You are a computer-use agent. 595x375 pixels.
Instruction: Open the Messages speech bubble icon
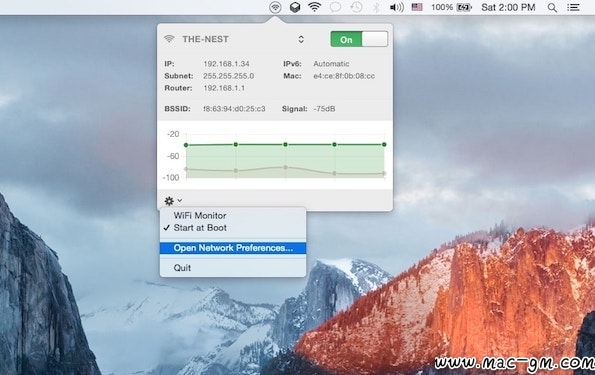pos(335,7)
